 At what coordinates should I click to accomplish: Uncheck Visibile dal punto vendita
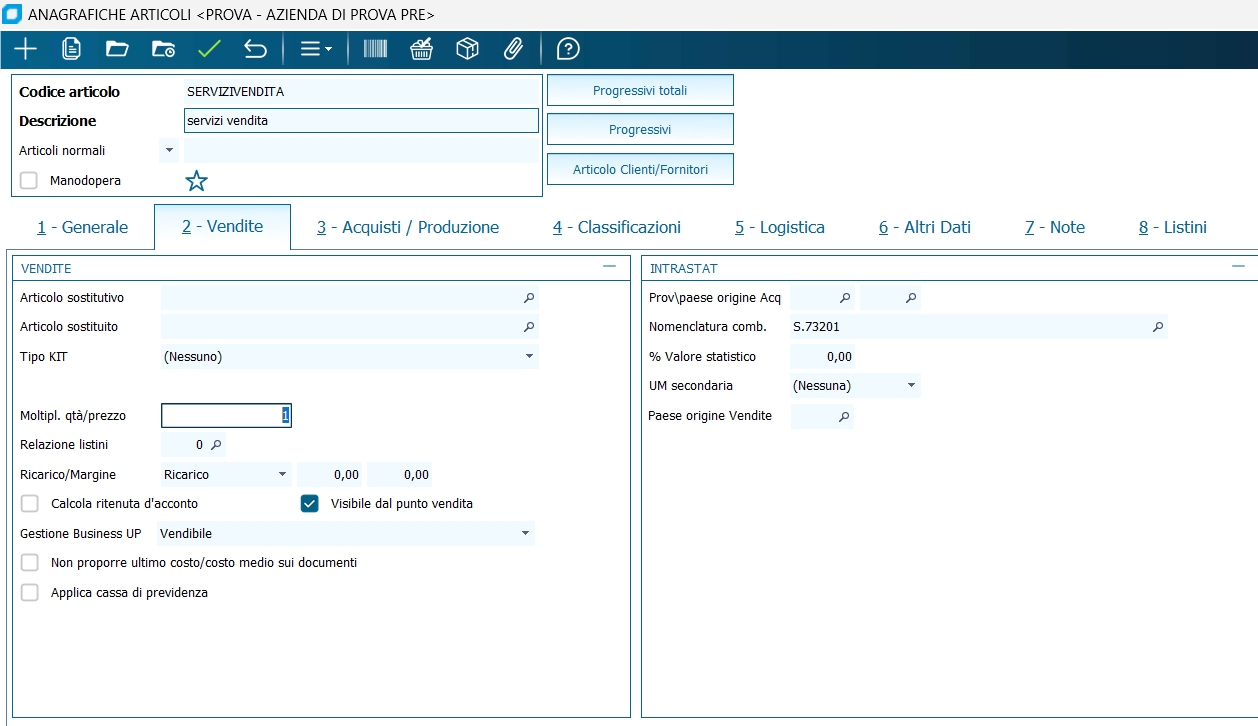pos(310,504)
